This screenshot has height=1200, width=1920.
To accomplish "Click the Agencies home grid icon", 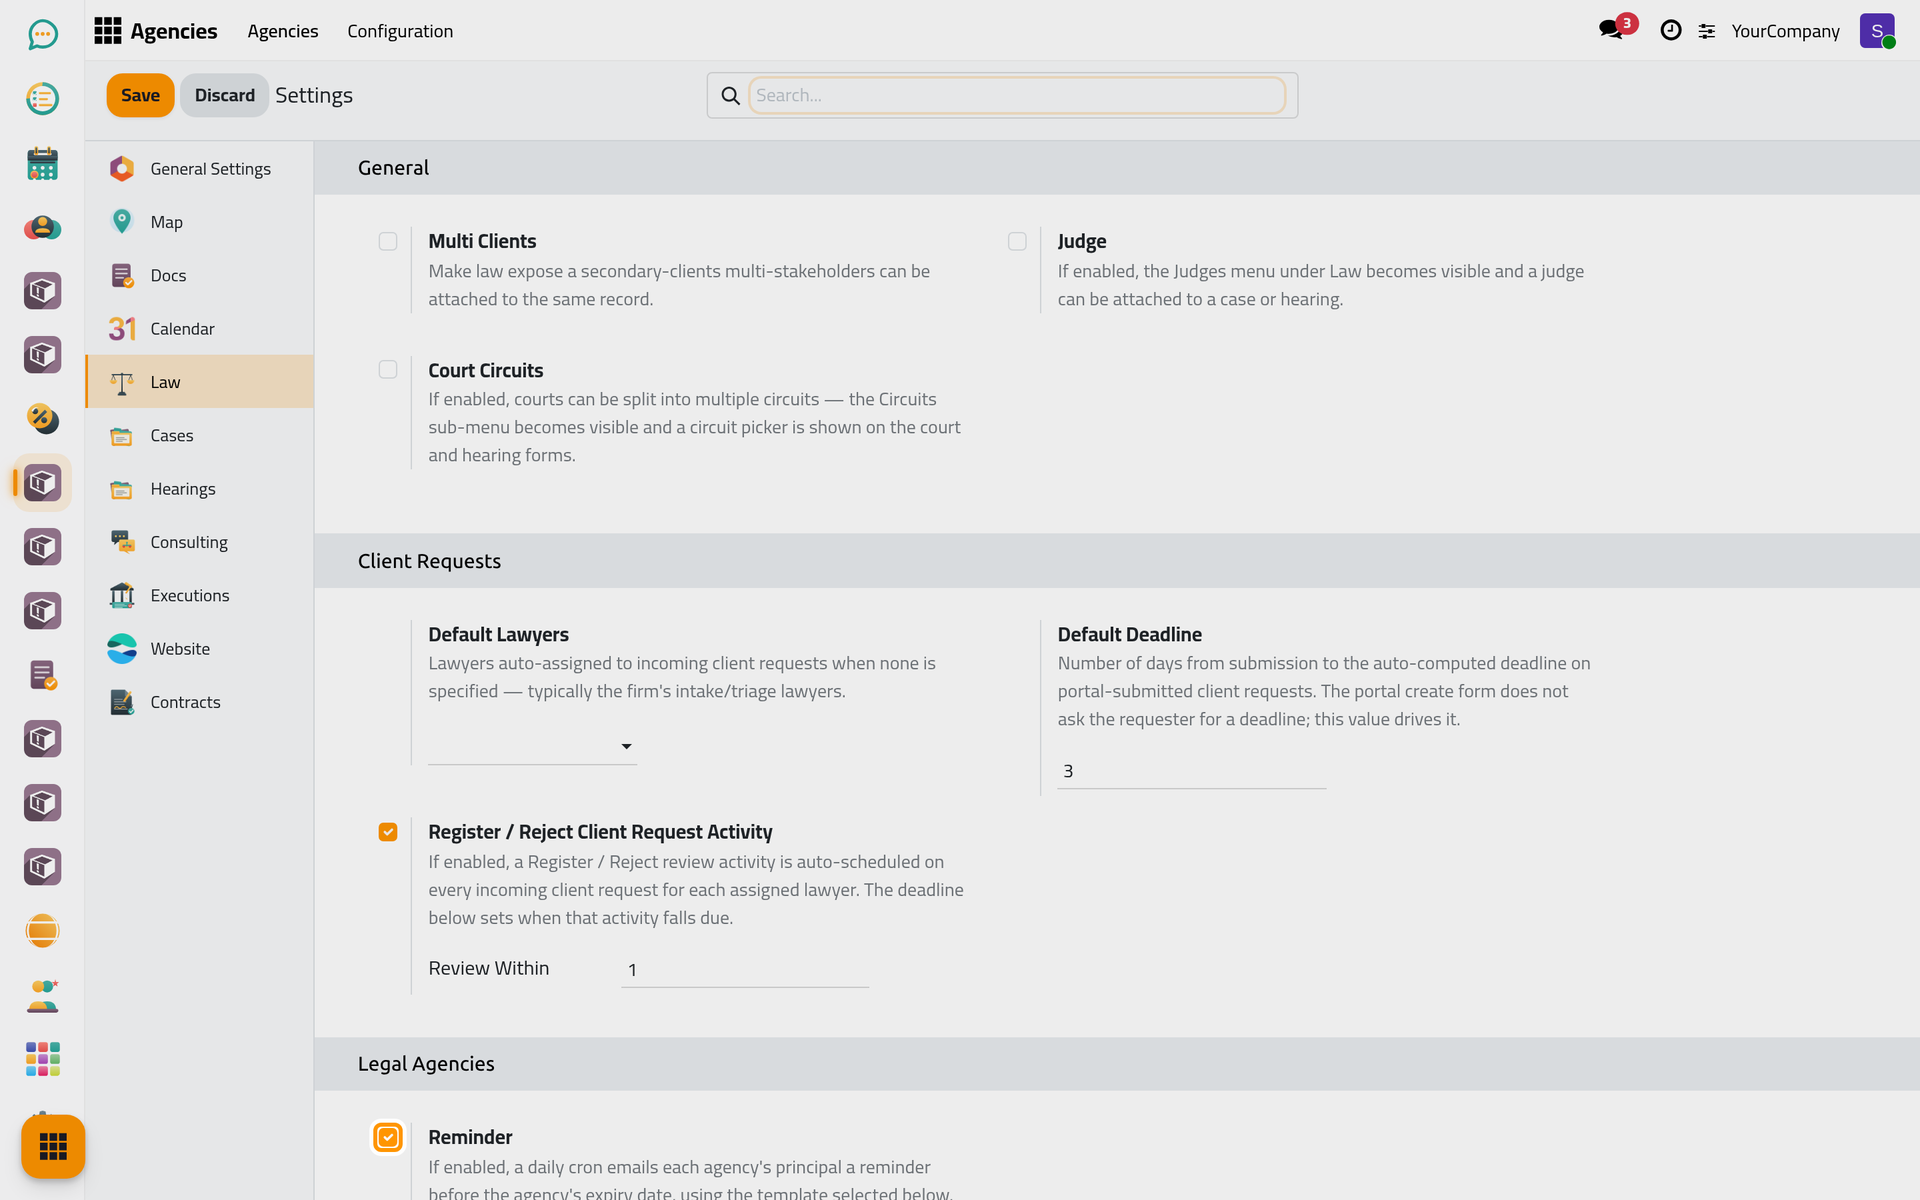I will (x=107, y=31).
